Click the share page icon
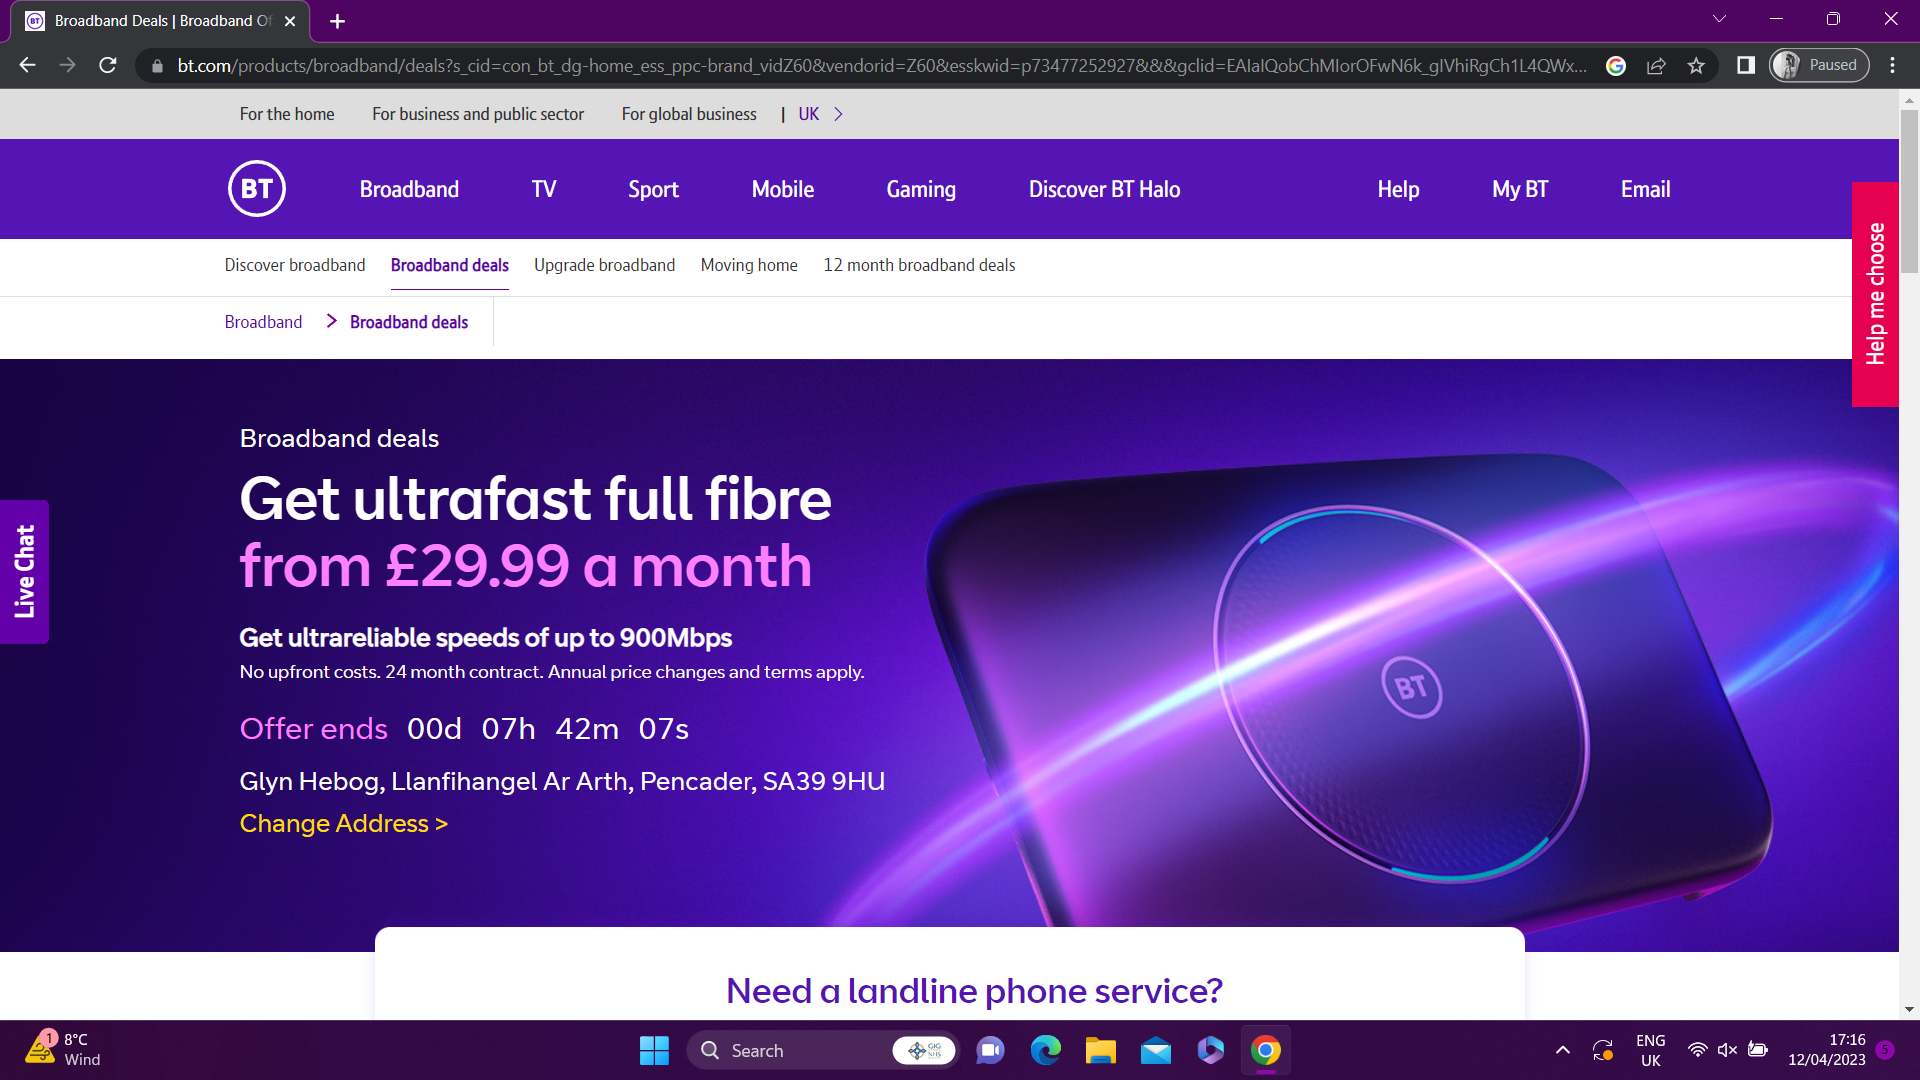Image resolution: width=1920 pixels, height=1080 pixels. click(1656, 65)
